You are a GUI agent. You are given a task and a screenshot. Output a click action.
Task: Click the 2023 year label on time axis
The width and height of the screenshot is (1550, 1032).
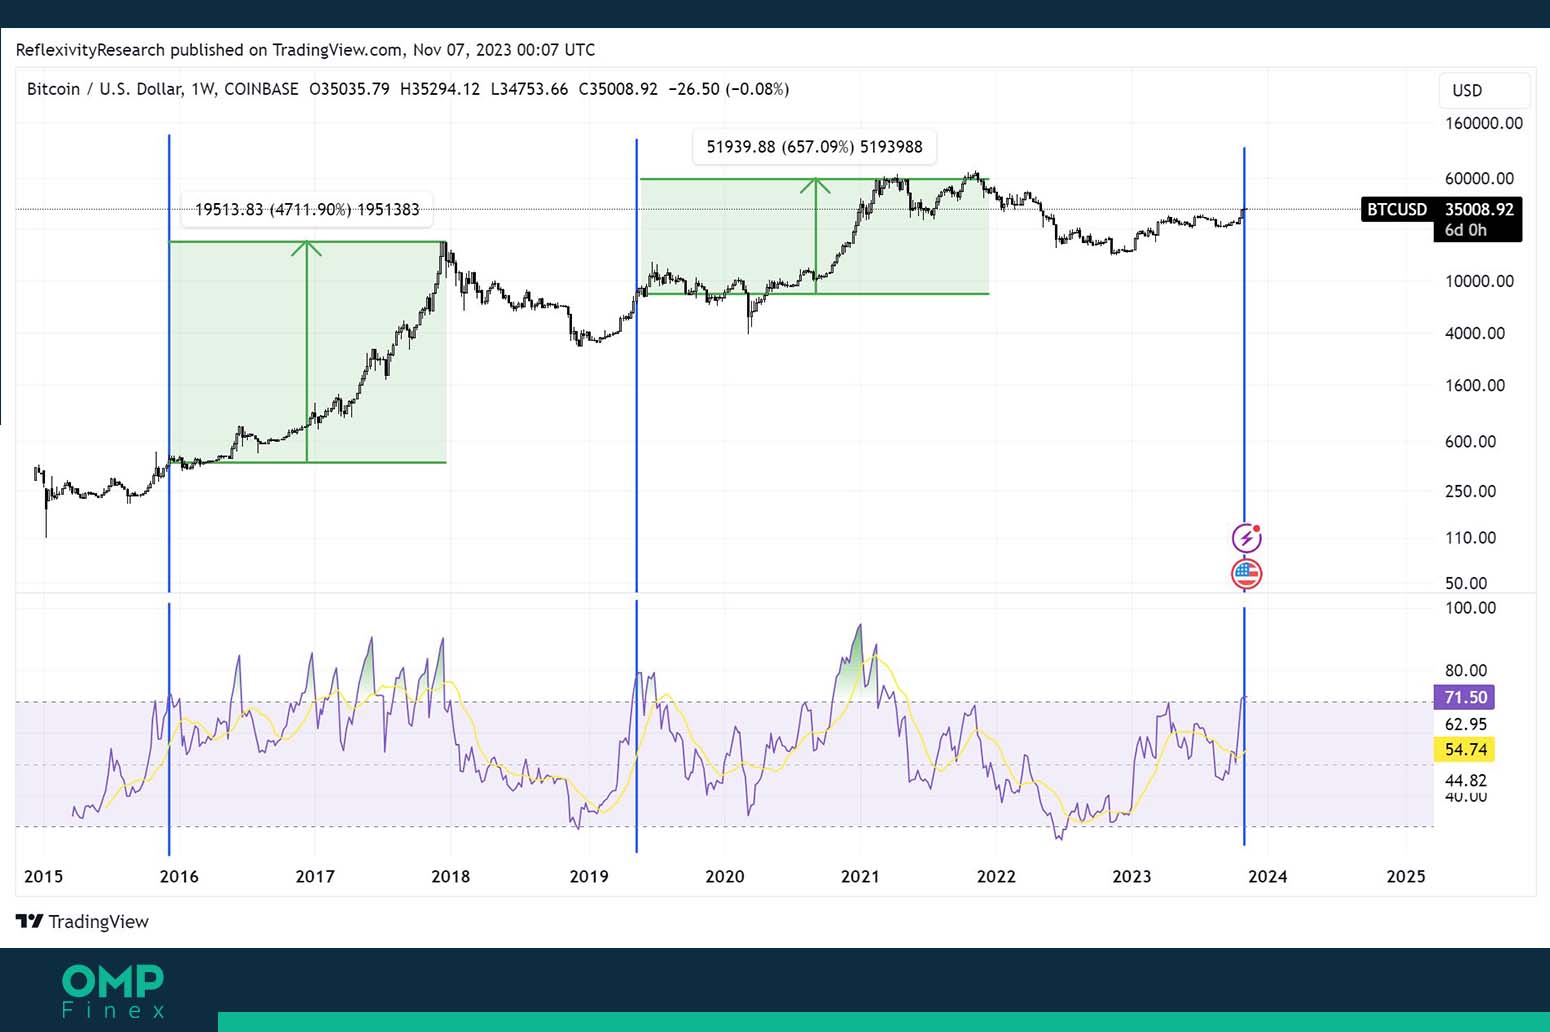coord(1132,876)
